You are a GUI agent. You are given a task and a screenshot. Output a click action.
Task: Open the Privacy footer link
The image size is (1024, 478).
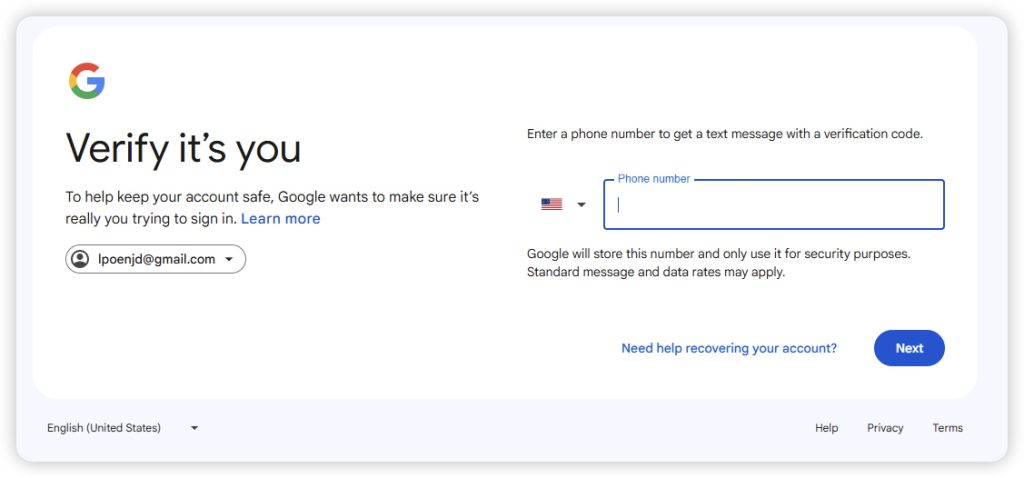tap(885, 428)
